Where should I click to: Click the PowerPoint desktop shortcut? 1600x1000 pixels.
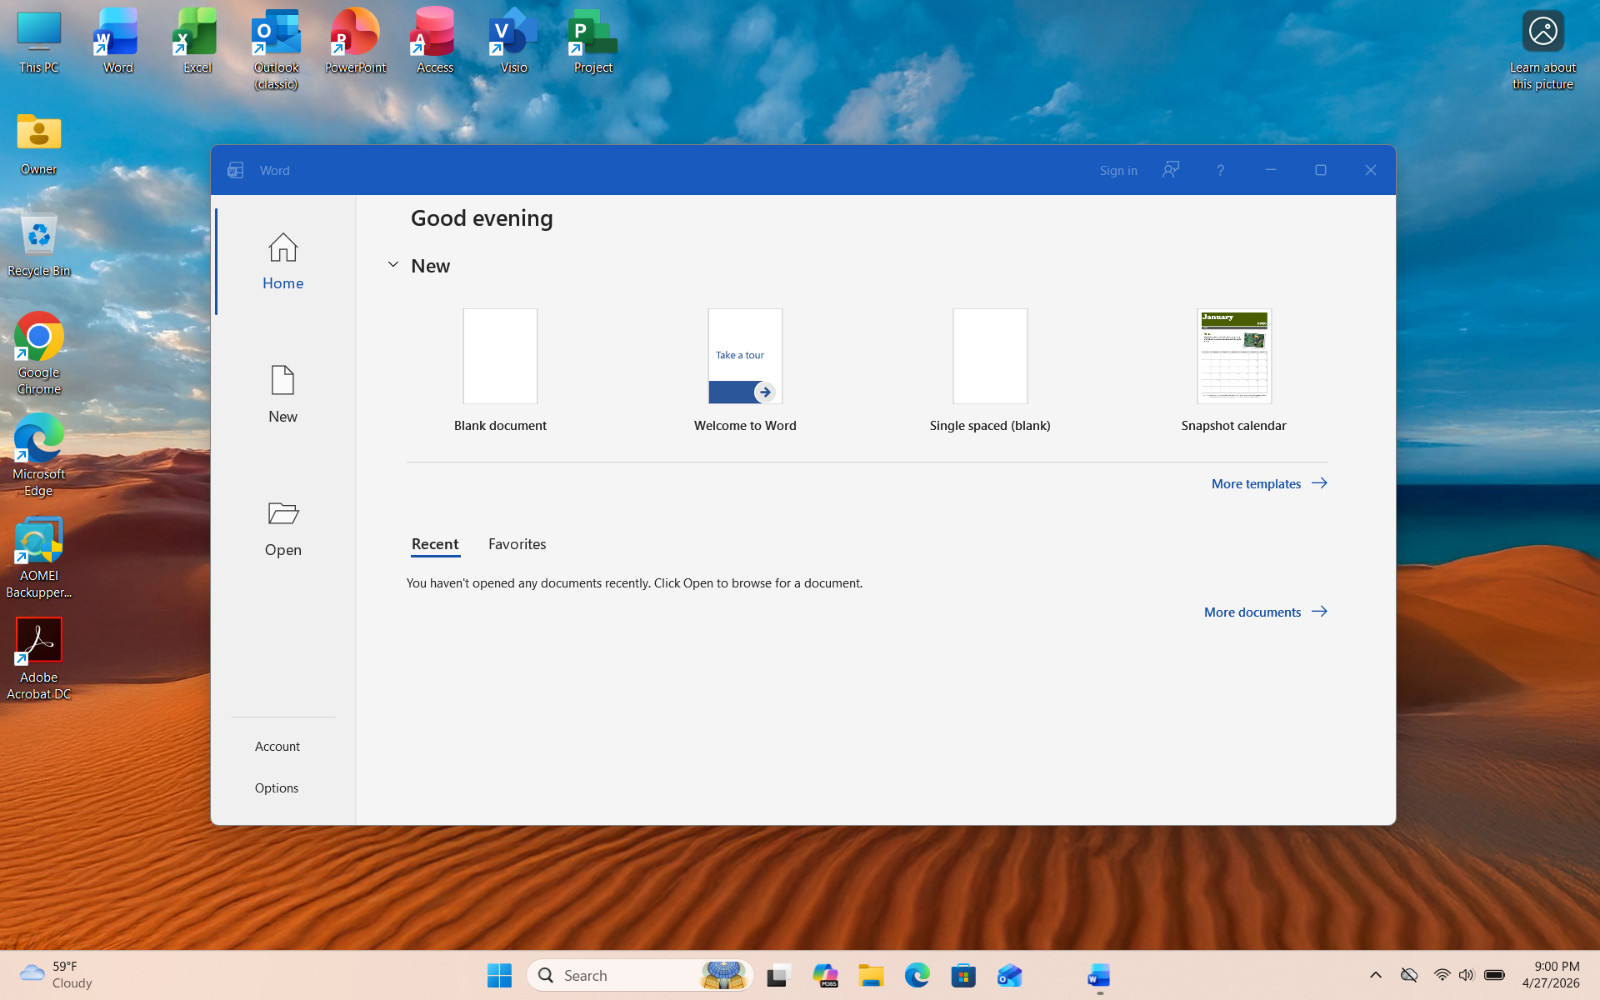pos(355,42)
